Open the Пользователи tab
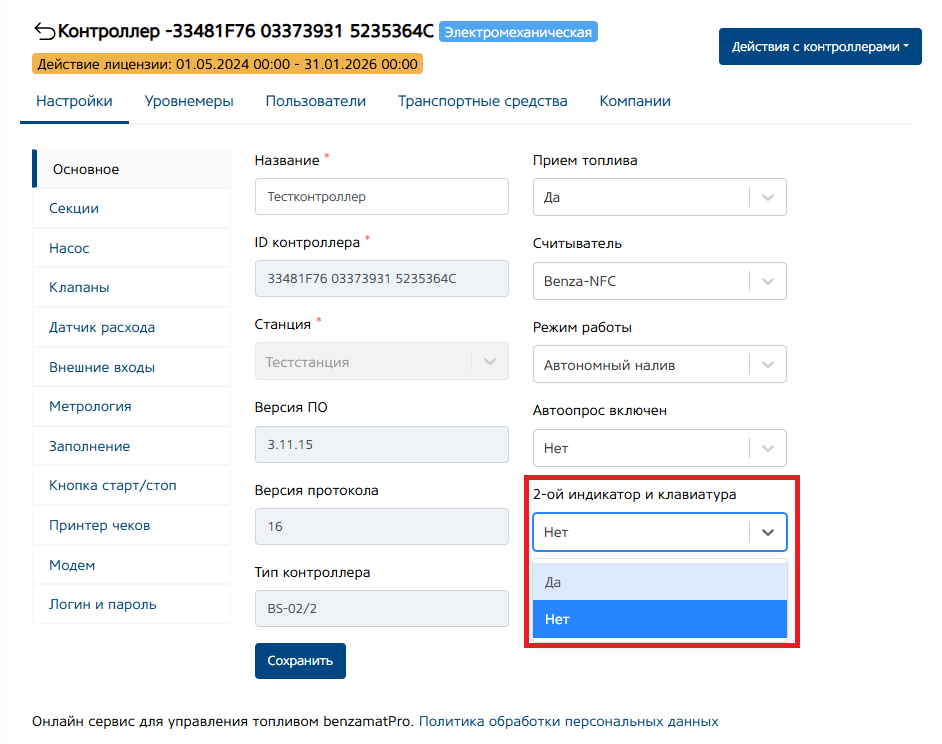The image size is (942, 744). pos(315,101)
